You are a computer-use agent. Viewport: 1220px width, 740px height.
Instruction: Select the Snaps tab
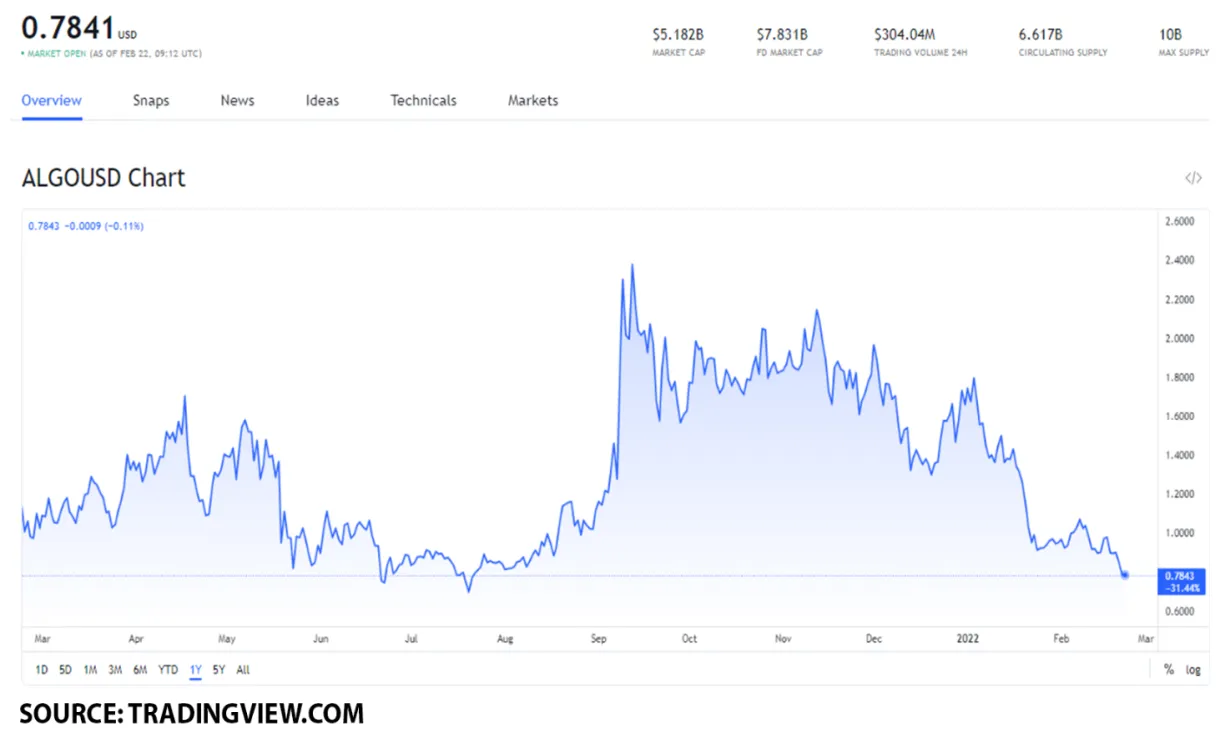coord(151,100)
